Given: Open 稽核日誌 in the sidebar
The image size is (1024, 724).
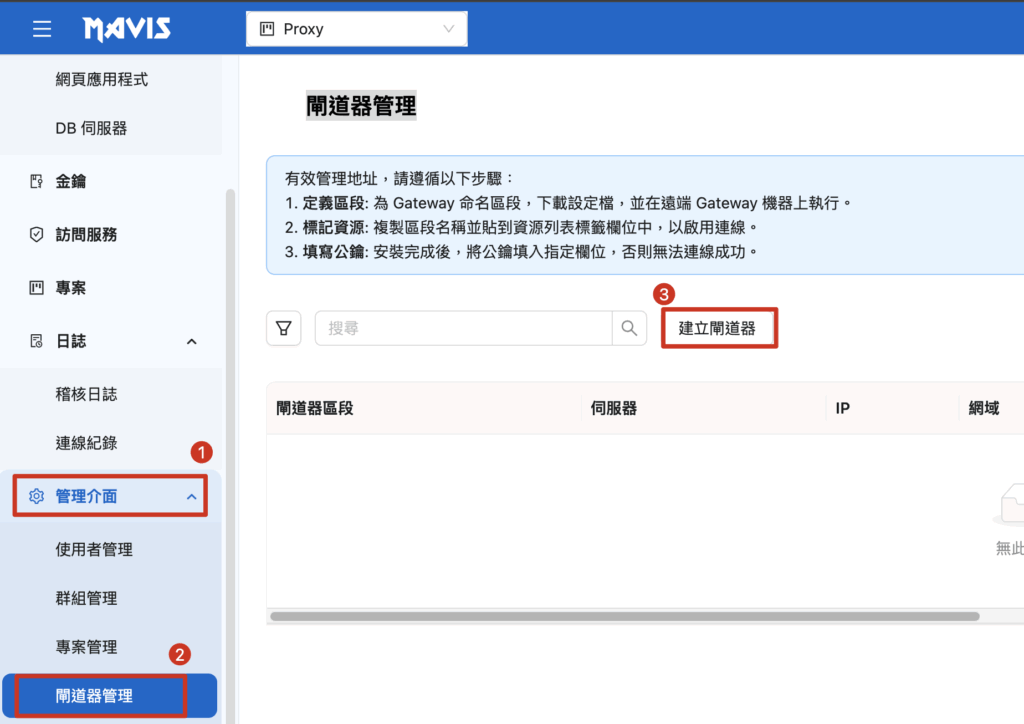Looking at the screenshot, I should [86, 394].
